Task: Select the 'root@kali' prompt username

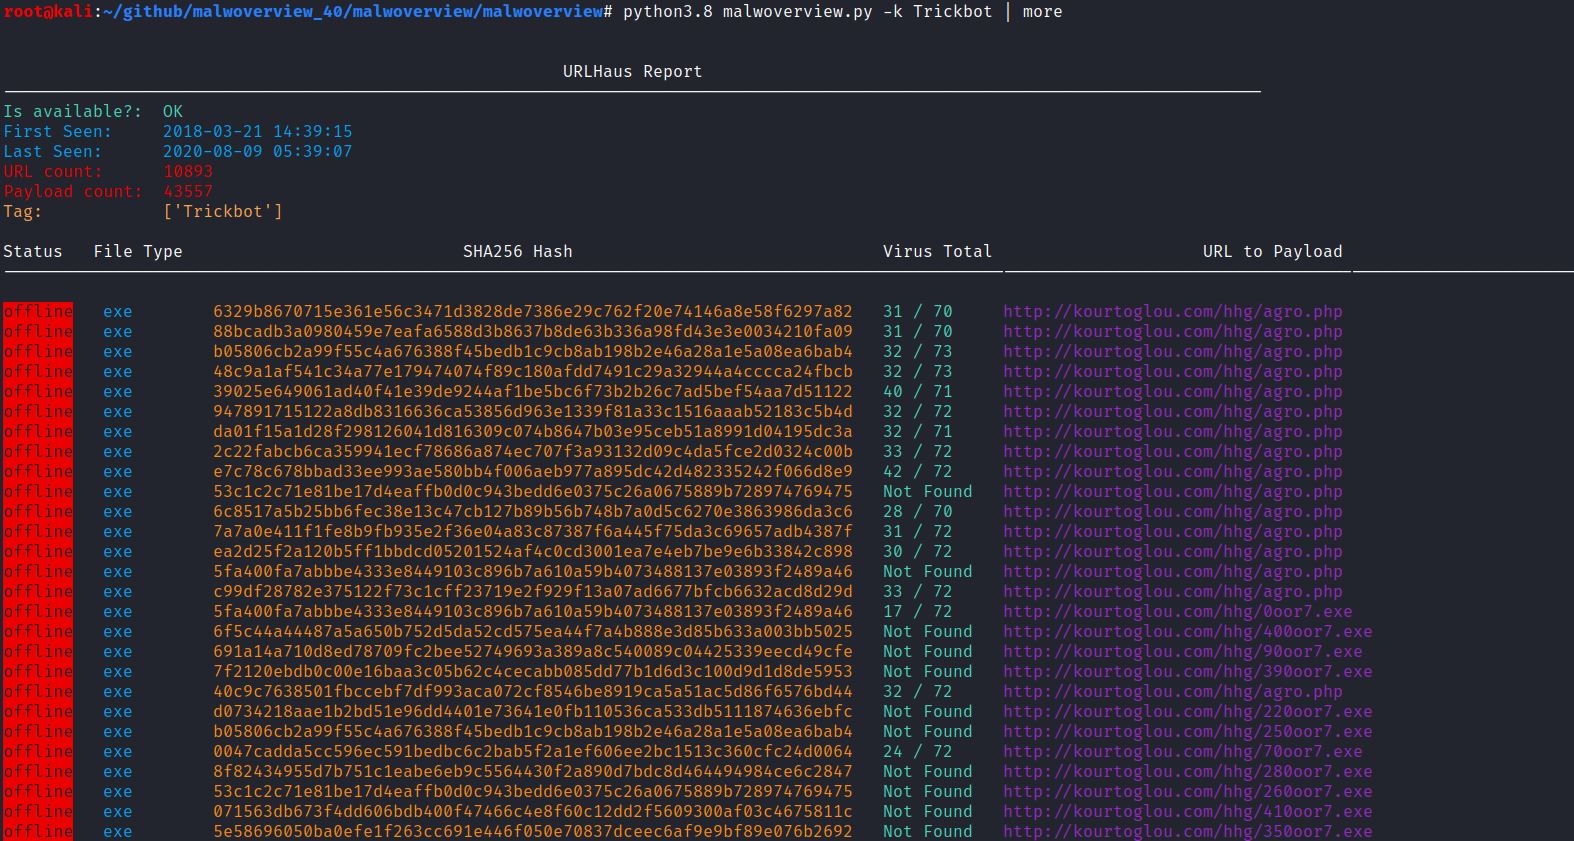Action: coord(48,12)
